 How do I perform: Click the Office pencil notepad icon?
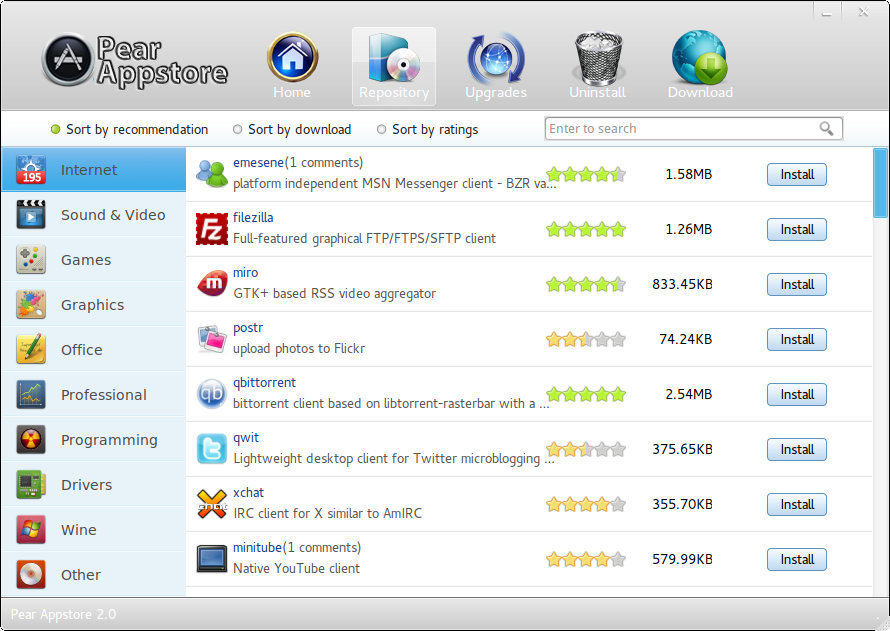[31, 349]
